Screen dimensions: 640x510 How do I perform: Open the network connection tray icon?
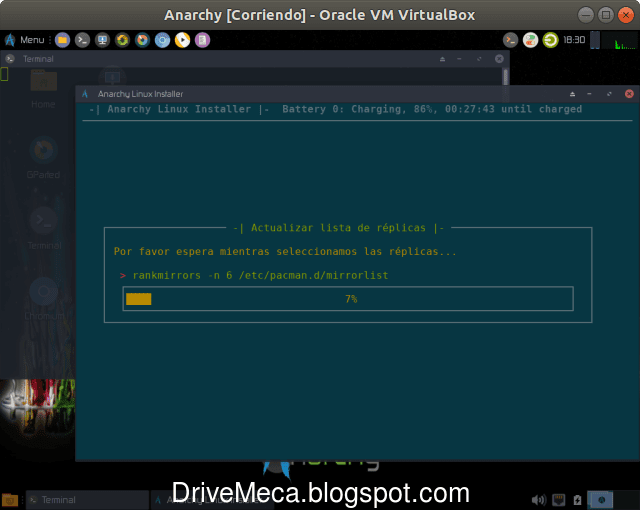(558, 500)
